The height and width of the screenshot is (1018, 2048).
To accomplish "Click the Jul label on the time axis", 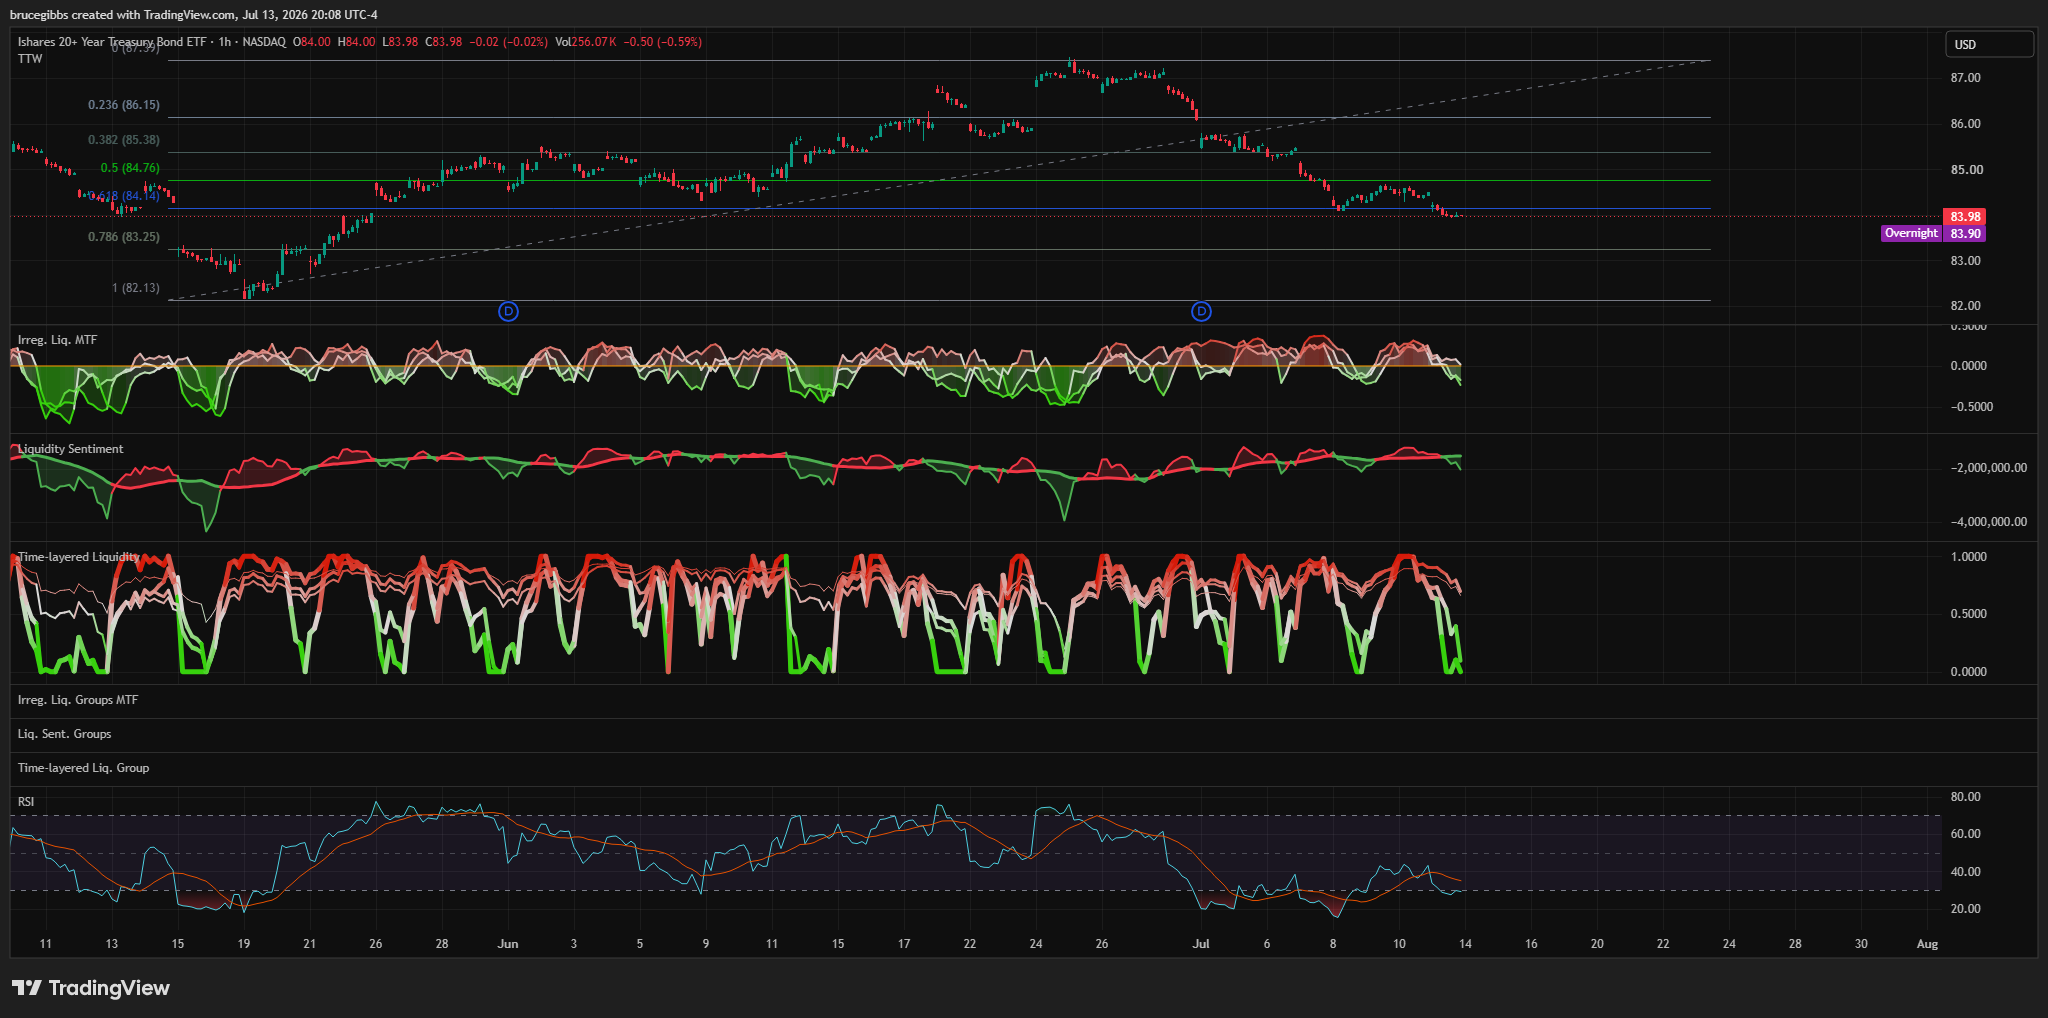I will coord(1201,944).
